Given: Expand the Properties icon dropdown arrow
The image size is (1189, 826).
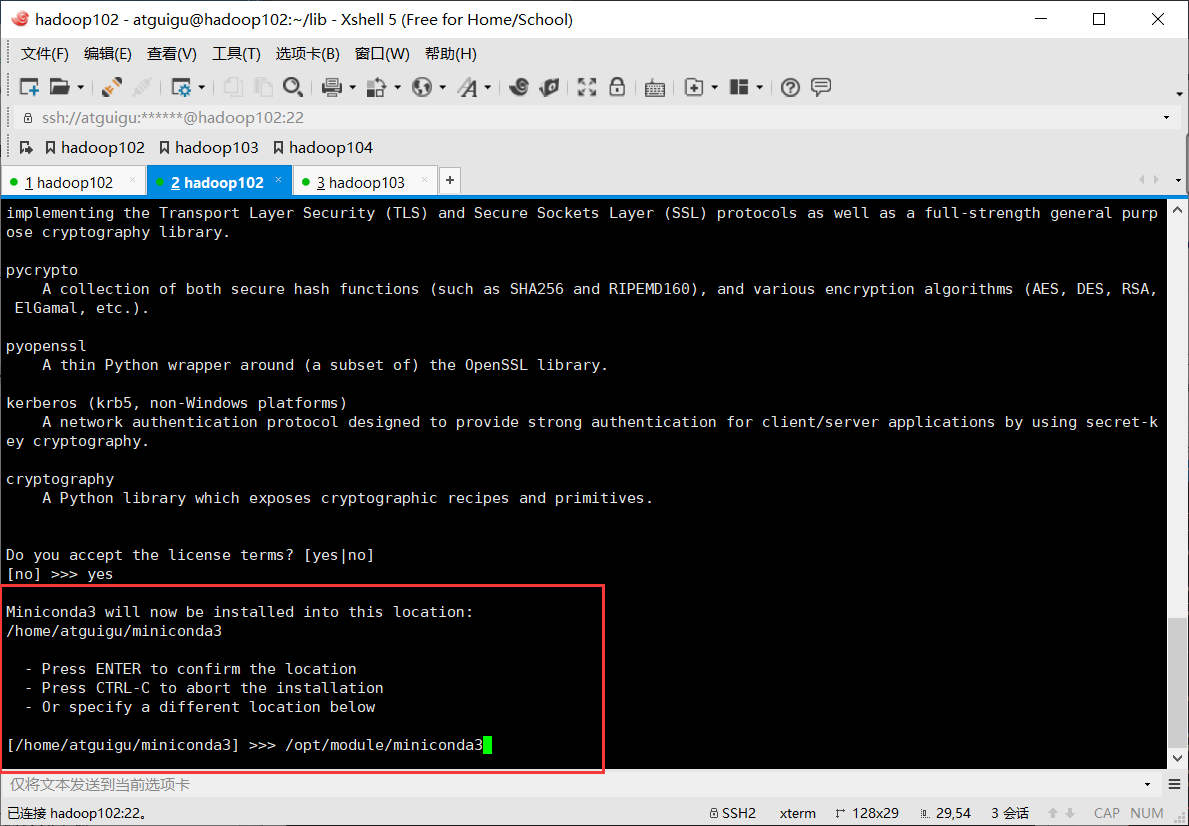Looking at the screenshot, I should 201,88.
